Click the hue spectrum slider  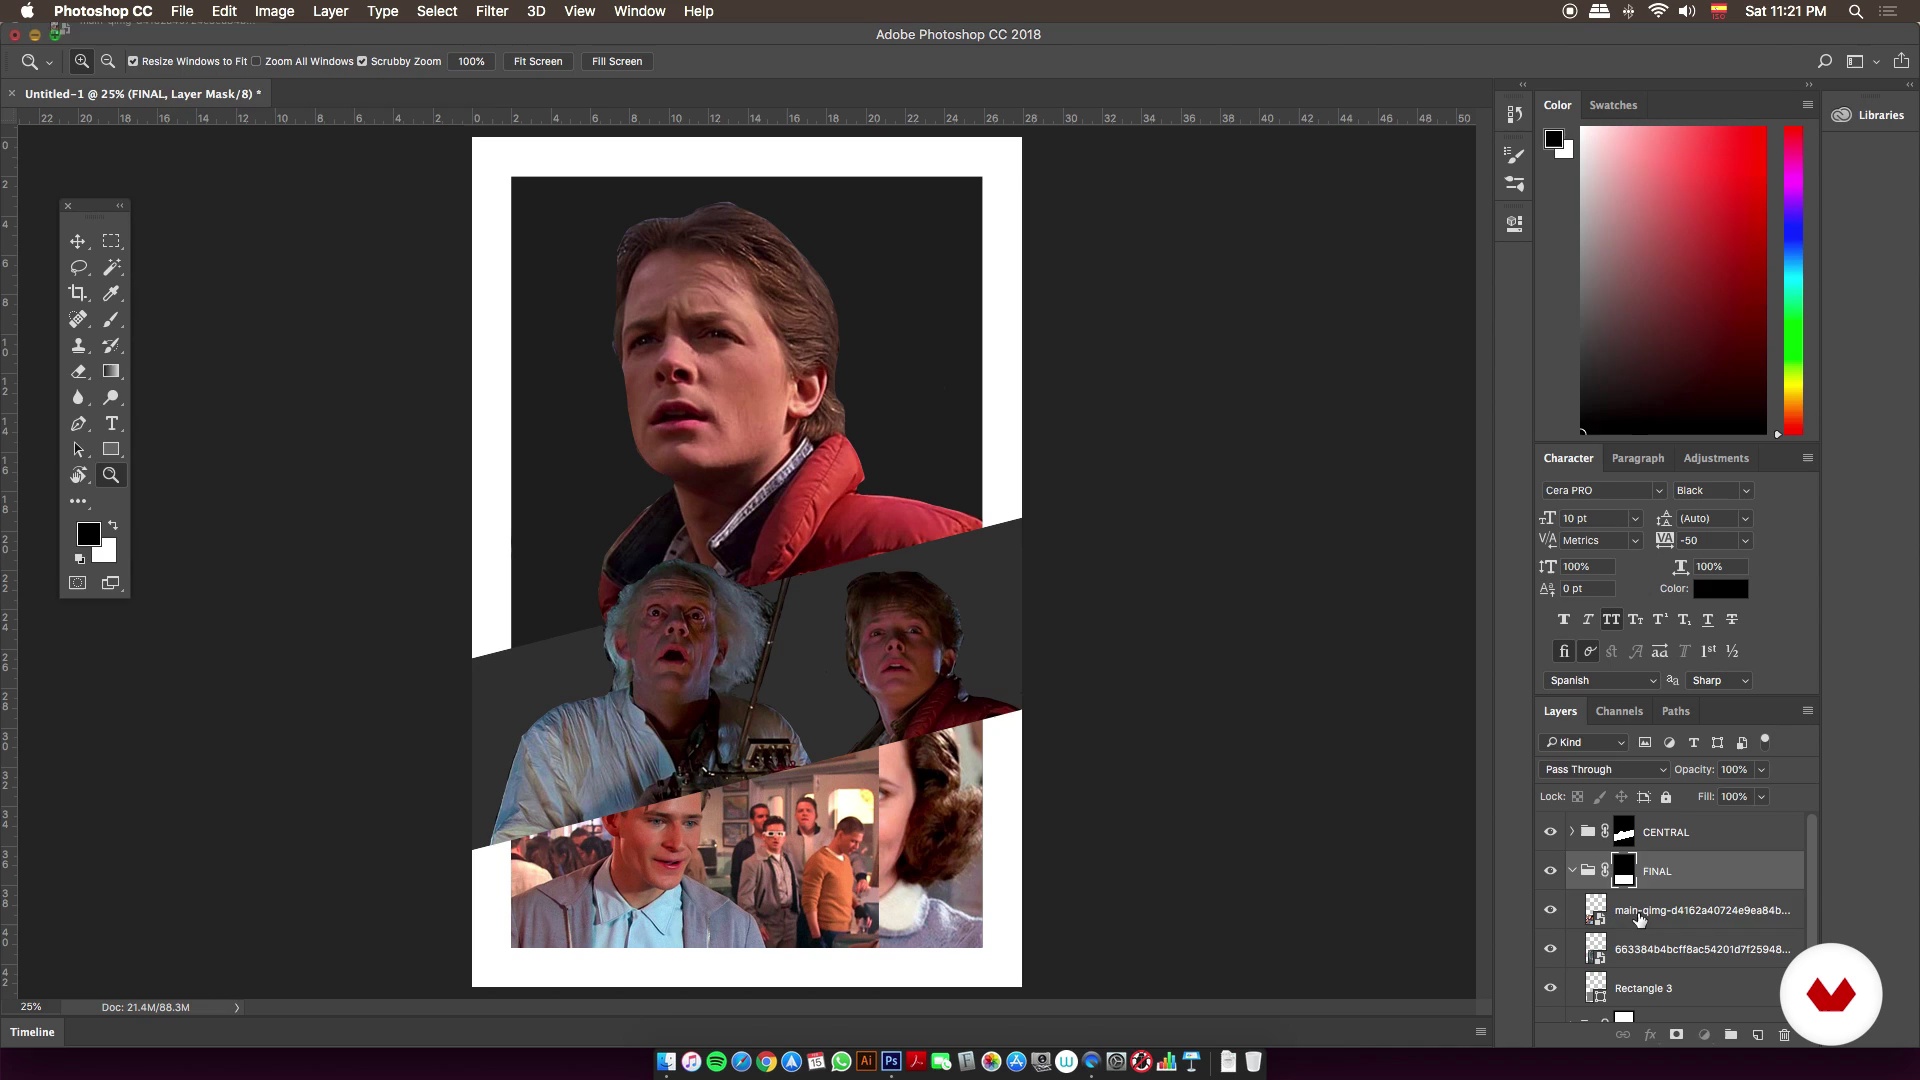coord(1794,280)
